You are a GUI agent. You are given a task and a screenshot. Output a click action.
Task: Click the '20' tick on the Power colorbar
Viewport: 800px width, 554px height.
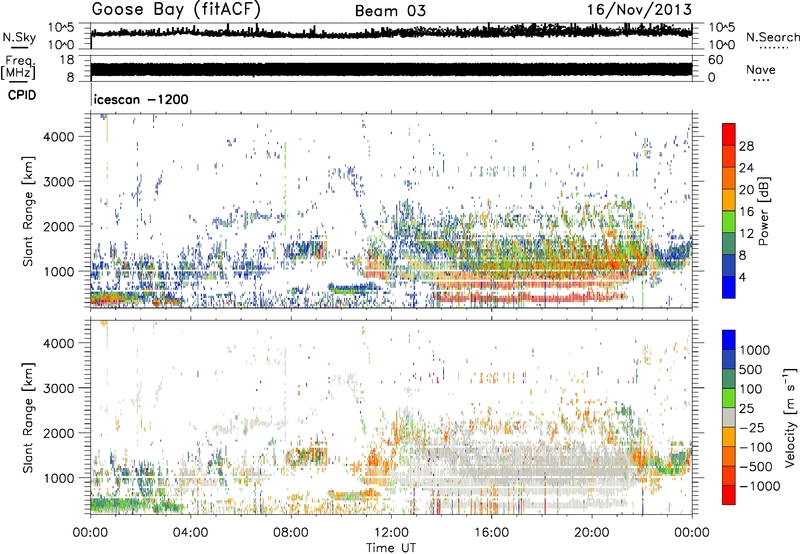coord(746,190)
